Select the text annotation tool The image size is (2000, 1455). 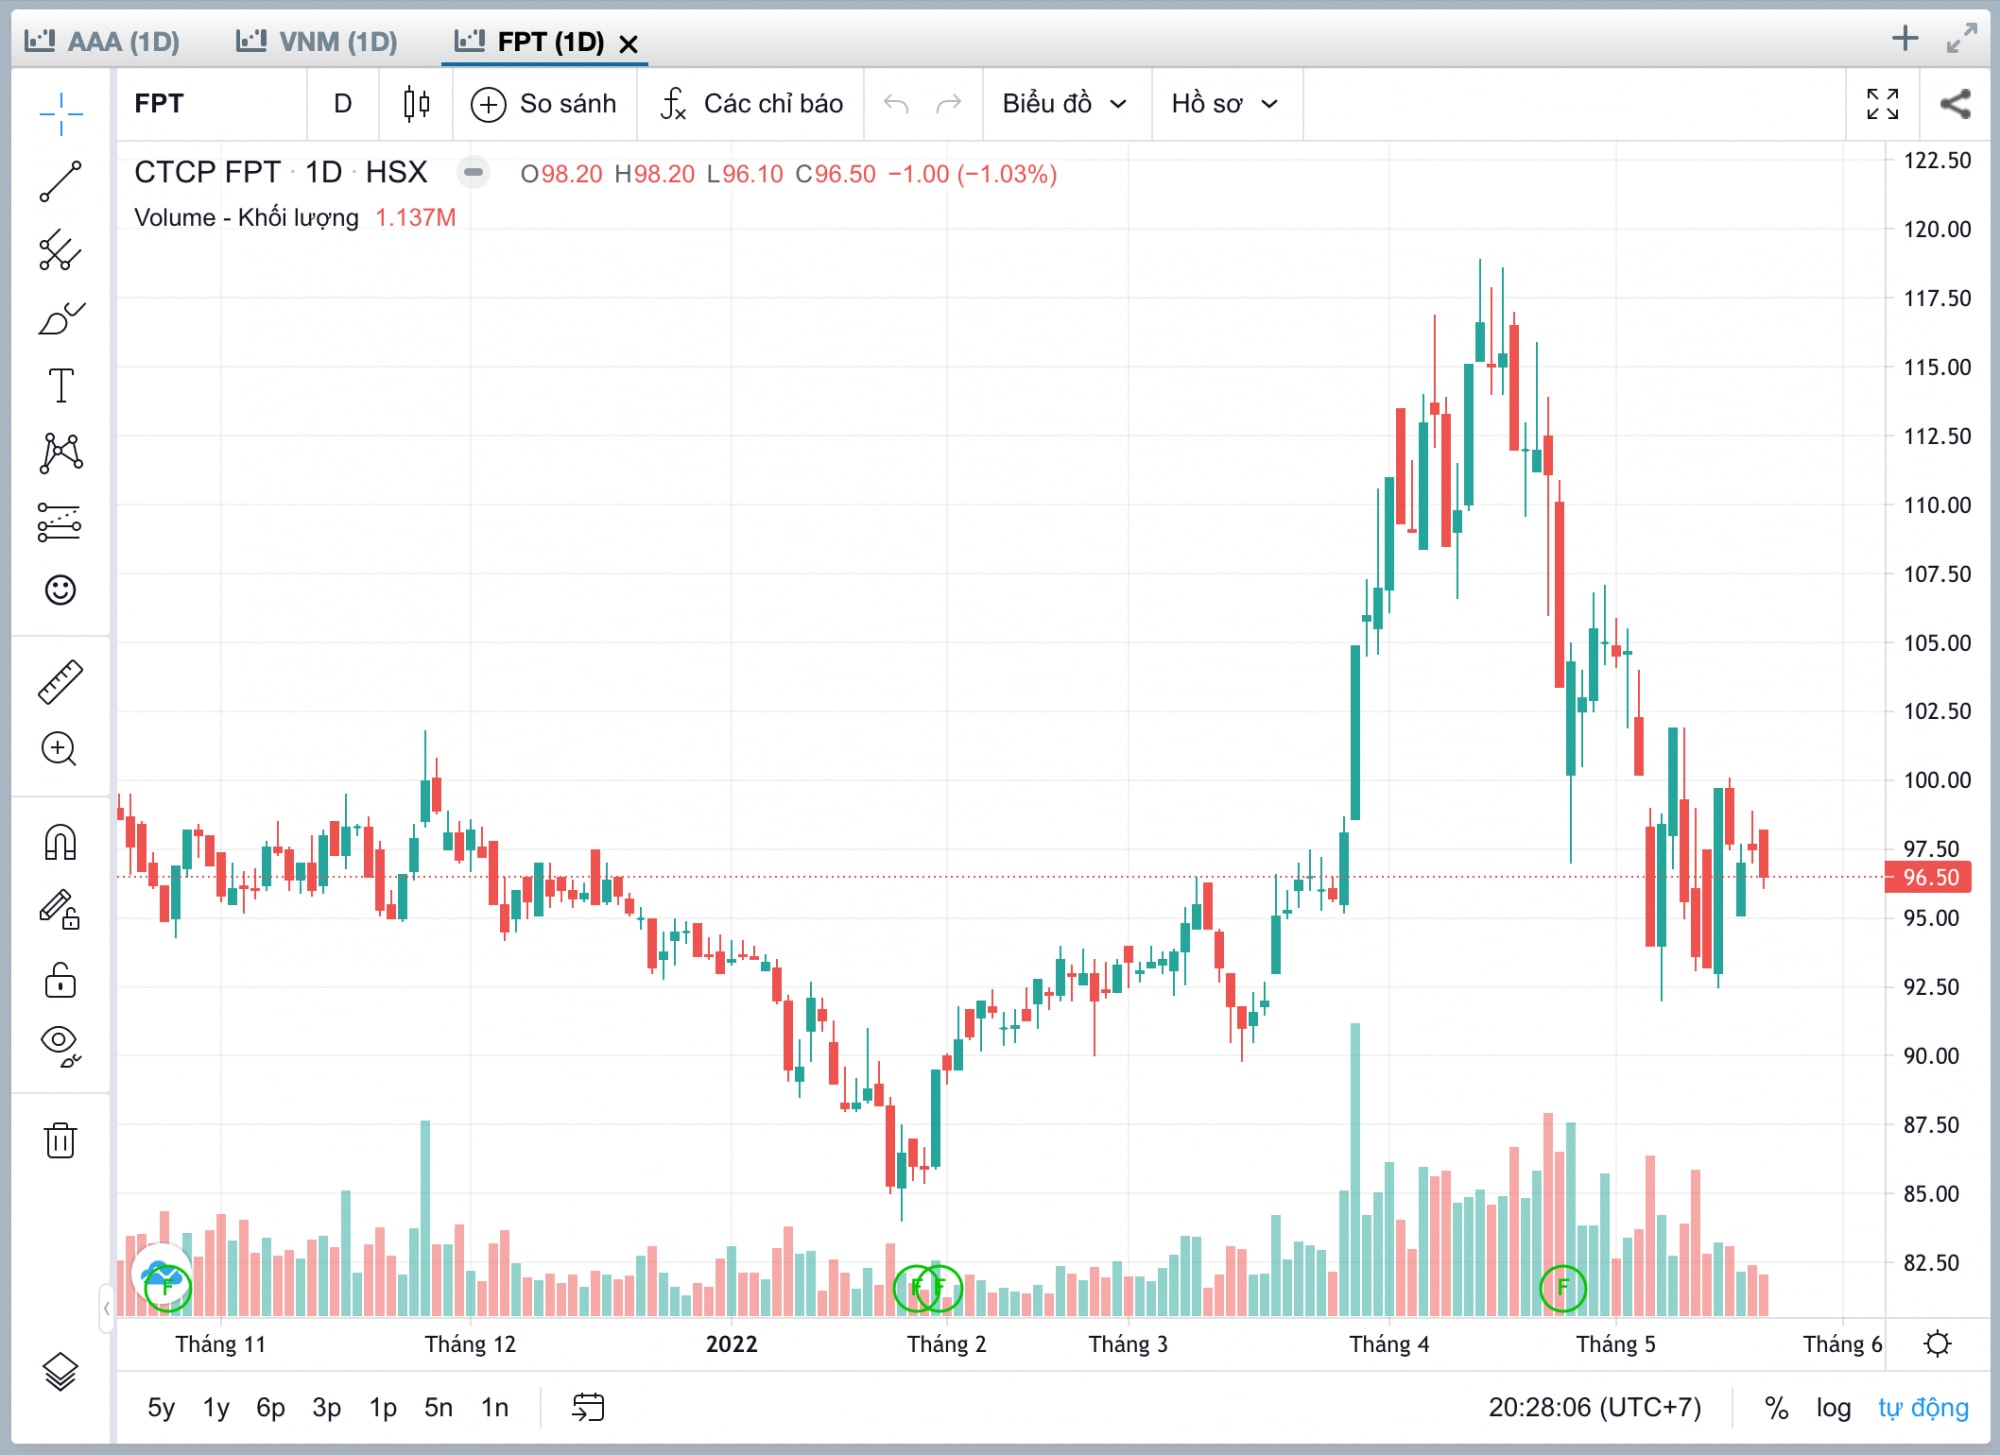pyautogui.click(x=61, y=385)
